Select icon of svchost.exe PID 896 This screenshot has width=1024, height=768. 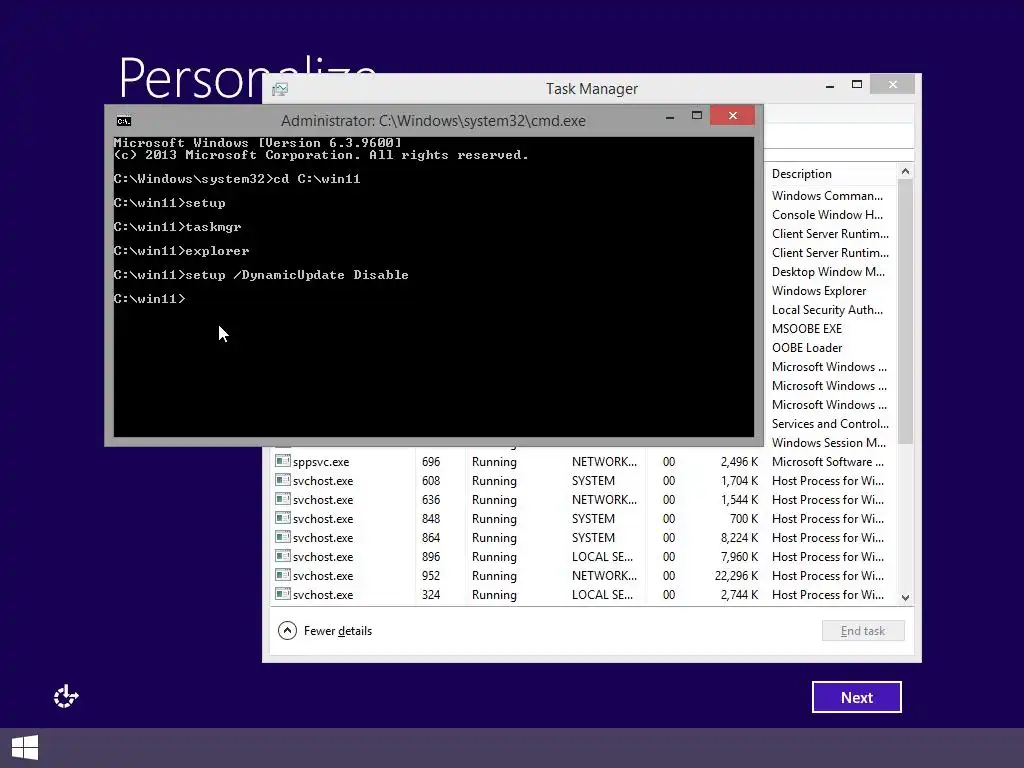point(283,556)
